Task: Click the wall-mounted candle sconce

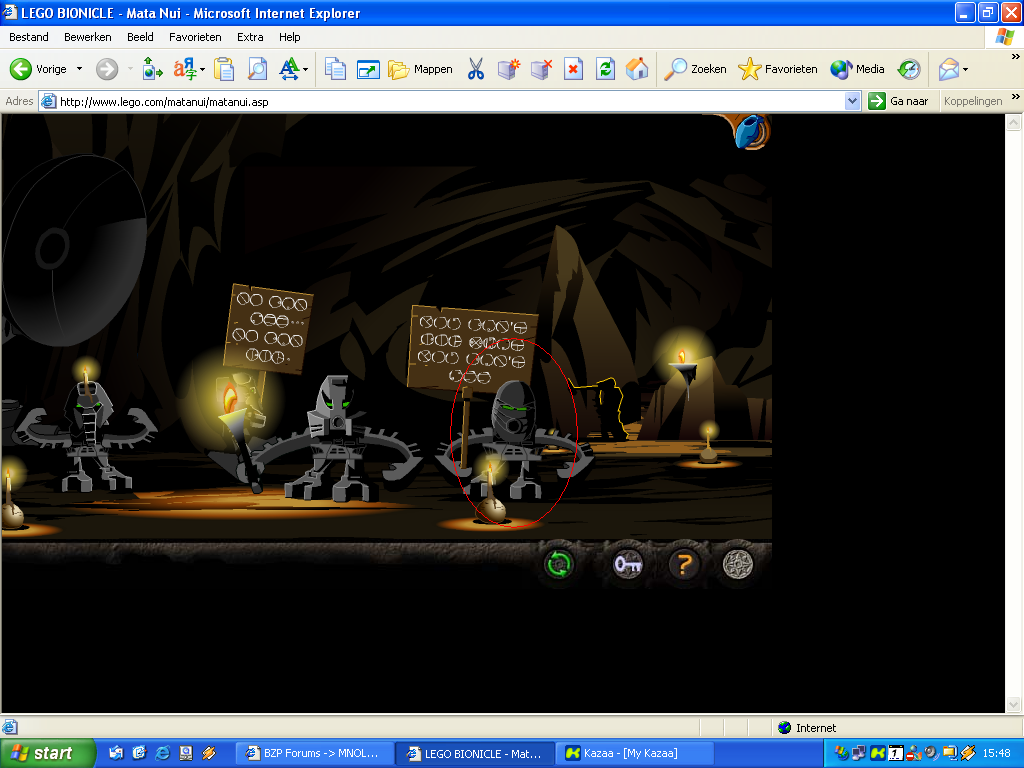Action: click(684, 374)
